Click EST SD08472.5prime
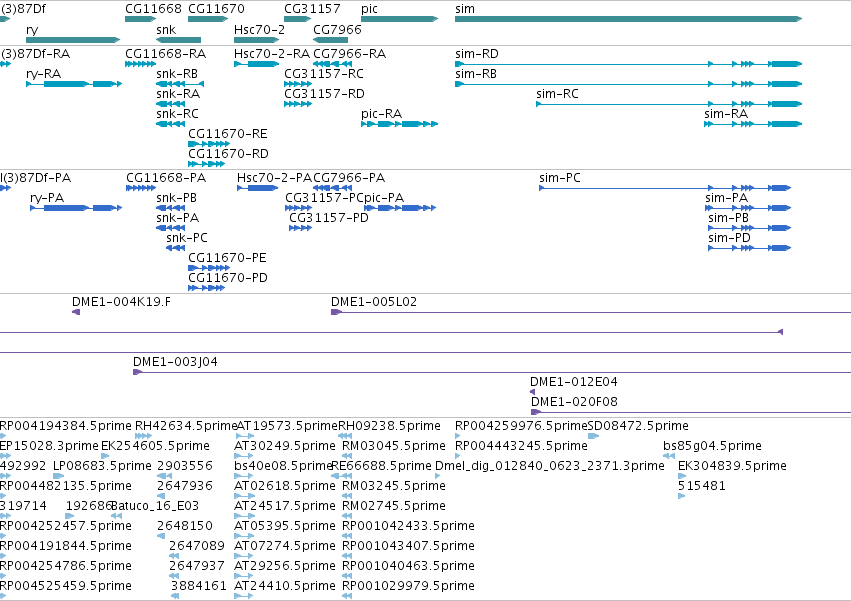 (x=594, y=436)
